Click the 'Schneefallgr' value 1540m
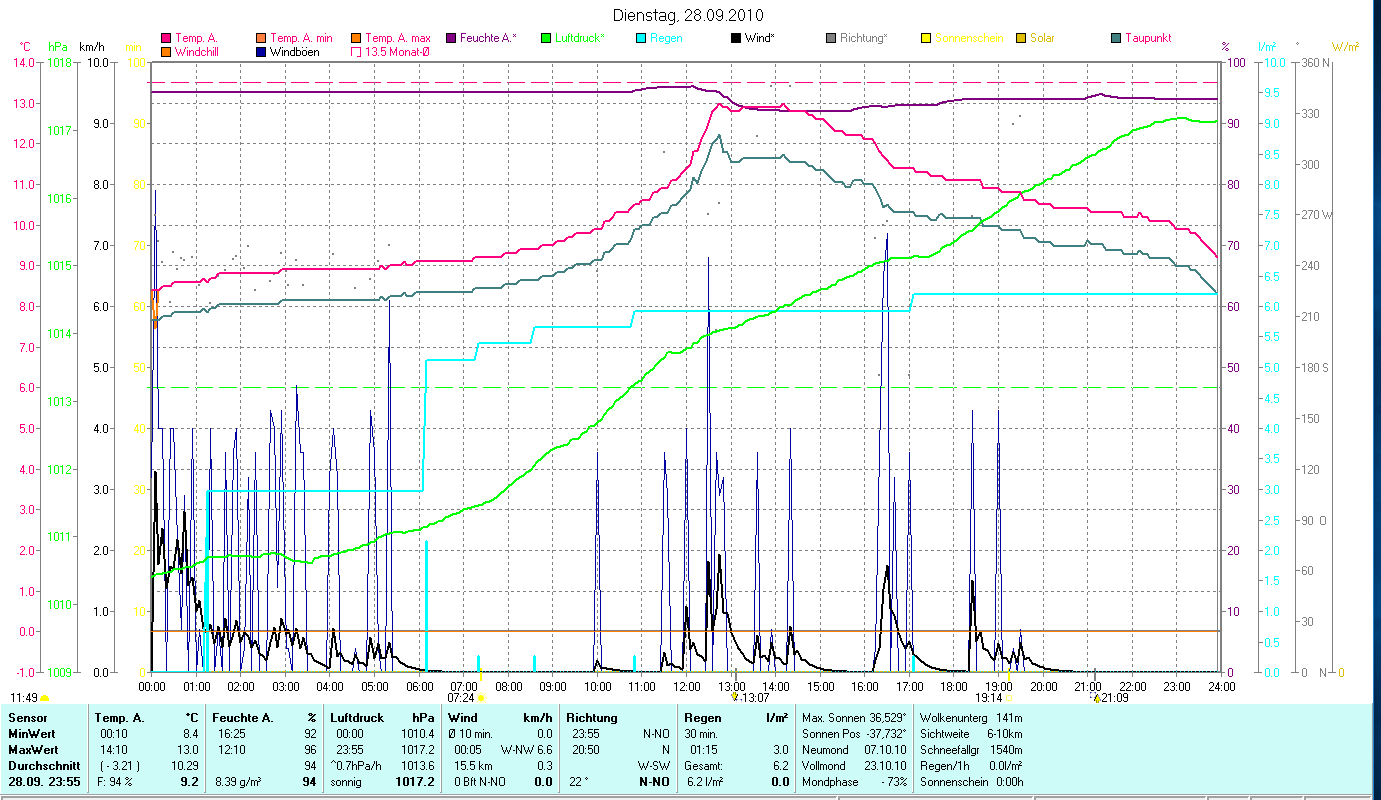1381x800 pixels. pyautogui.click(x=1006, y=749)
